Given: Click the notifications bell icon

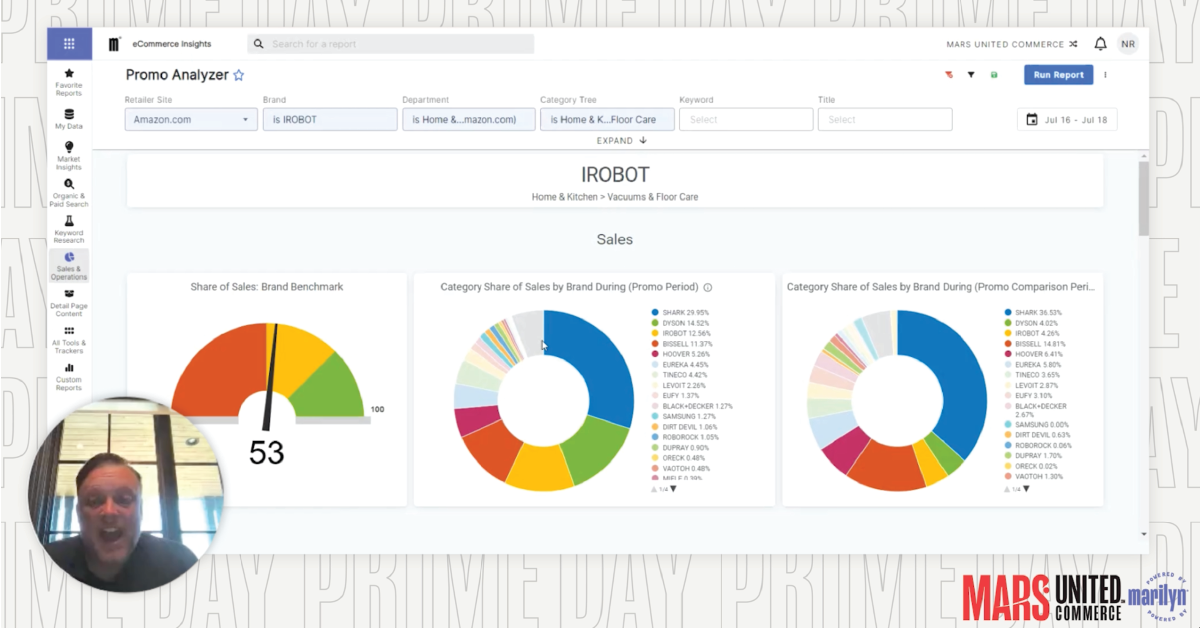Looking at the screenshot, I should tap(1100, 44).
